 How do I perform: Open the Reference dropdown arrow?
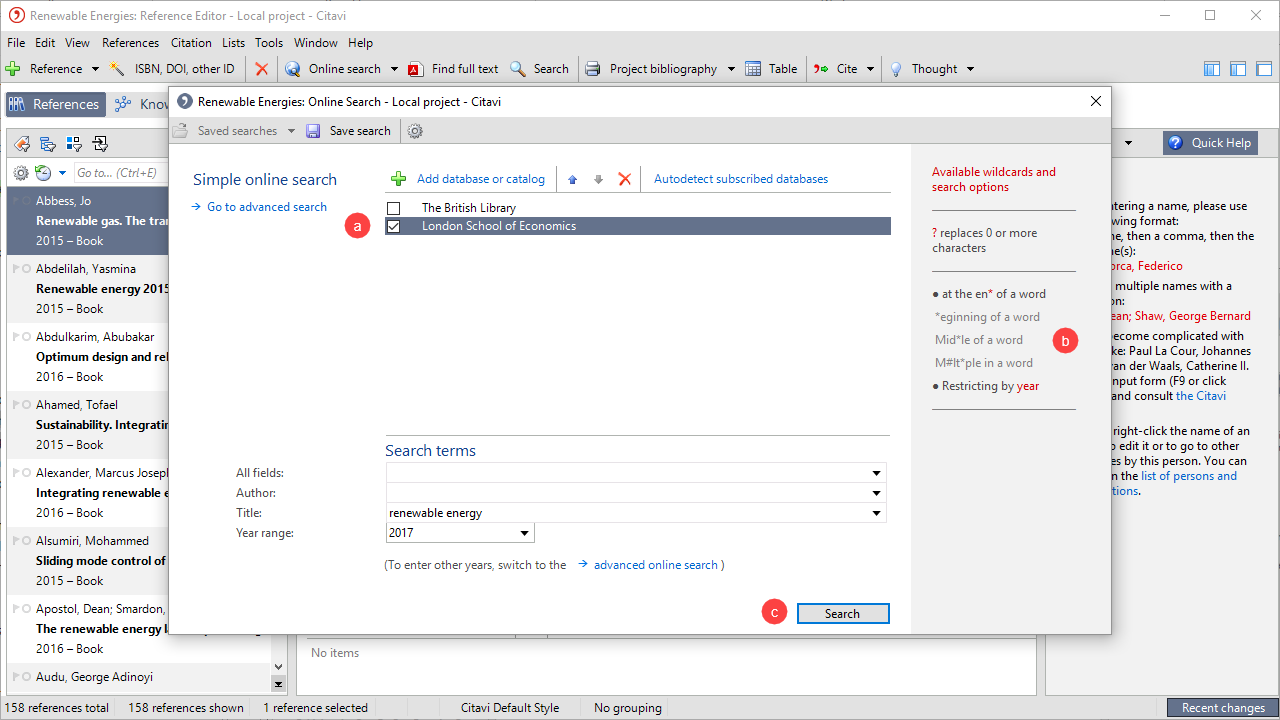point(96,69)
